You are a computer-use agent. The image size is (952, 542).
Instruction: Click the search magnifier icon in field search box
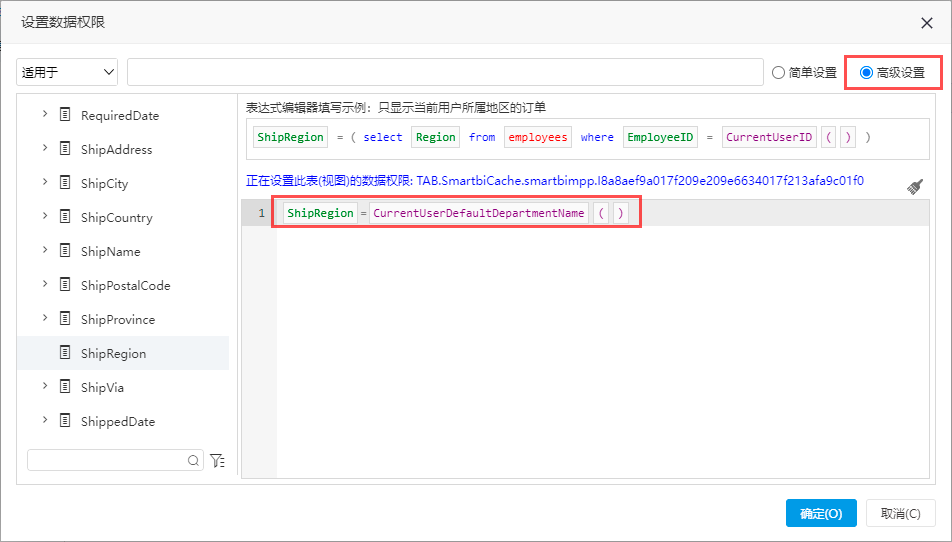point(193,461)
